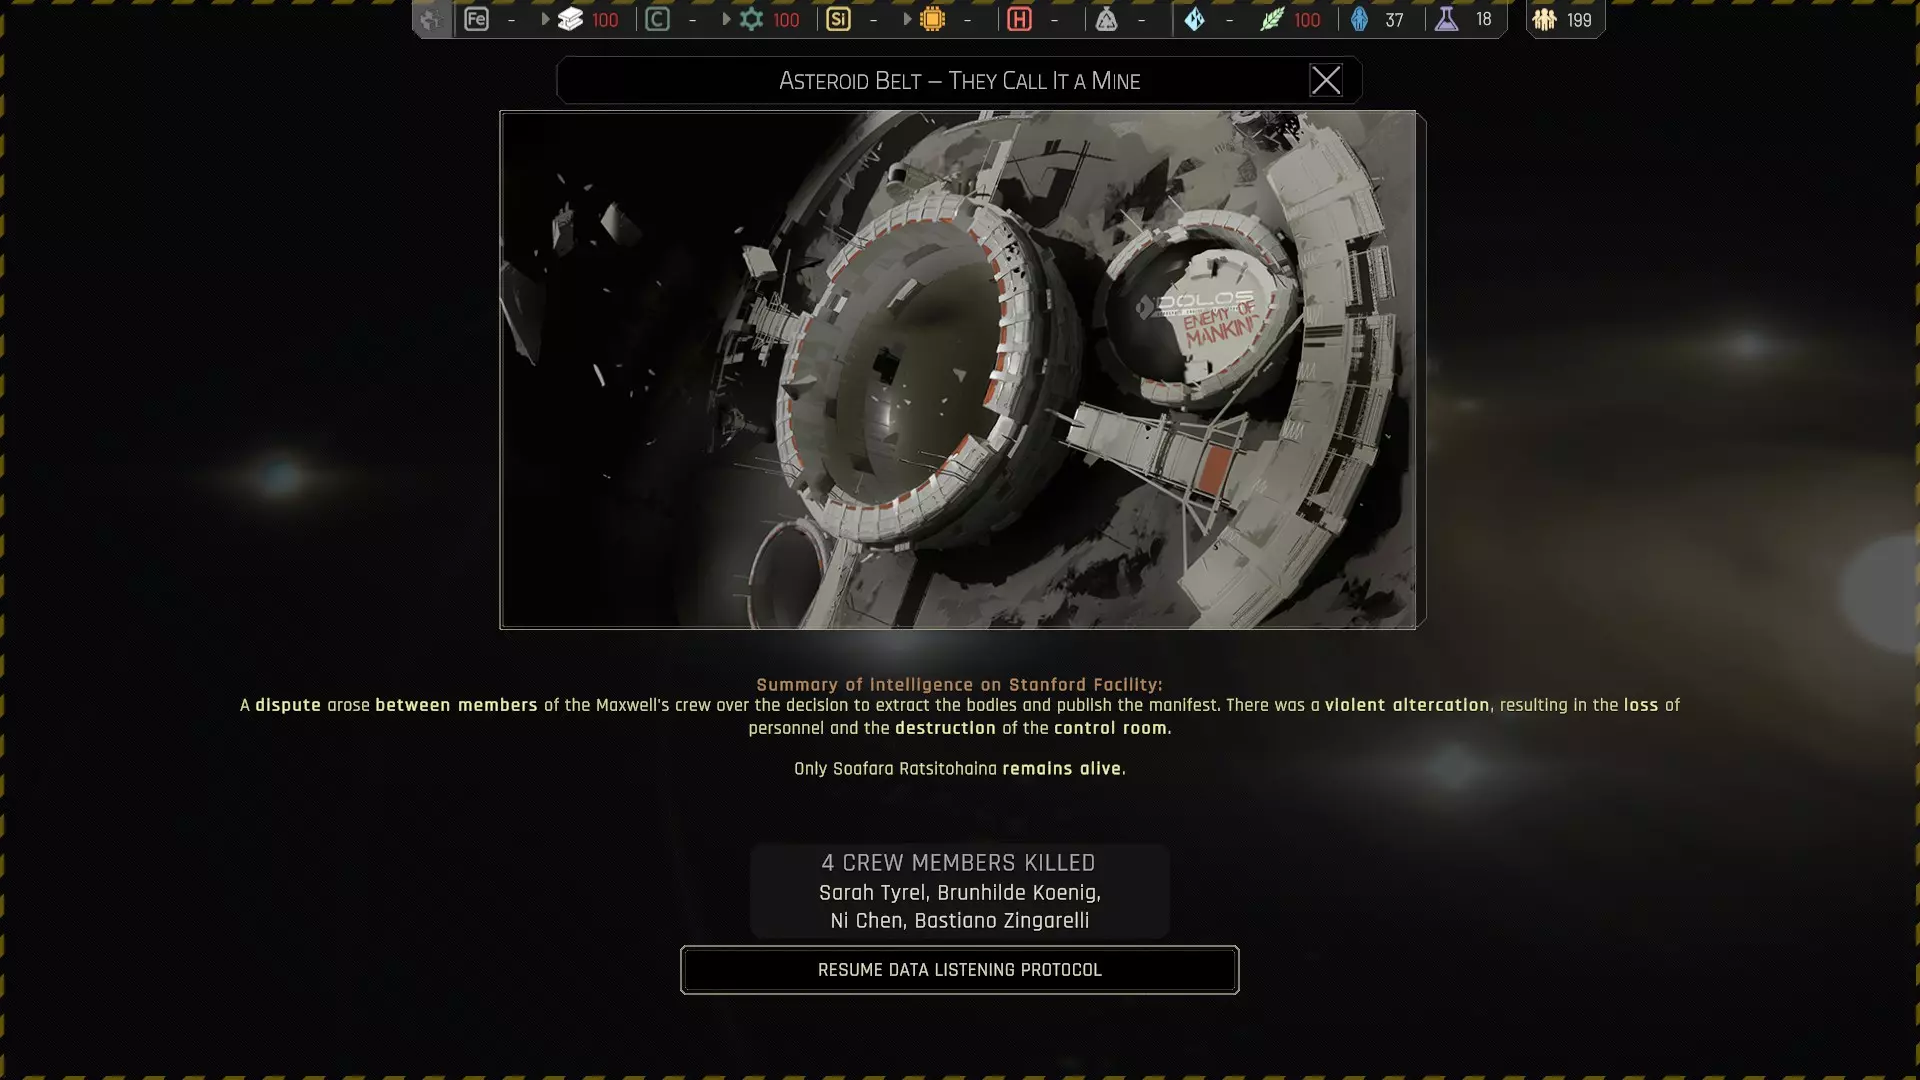
Task: Click the grayed icon at resource bar start
Action: [431, 19]
